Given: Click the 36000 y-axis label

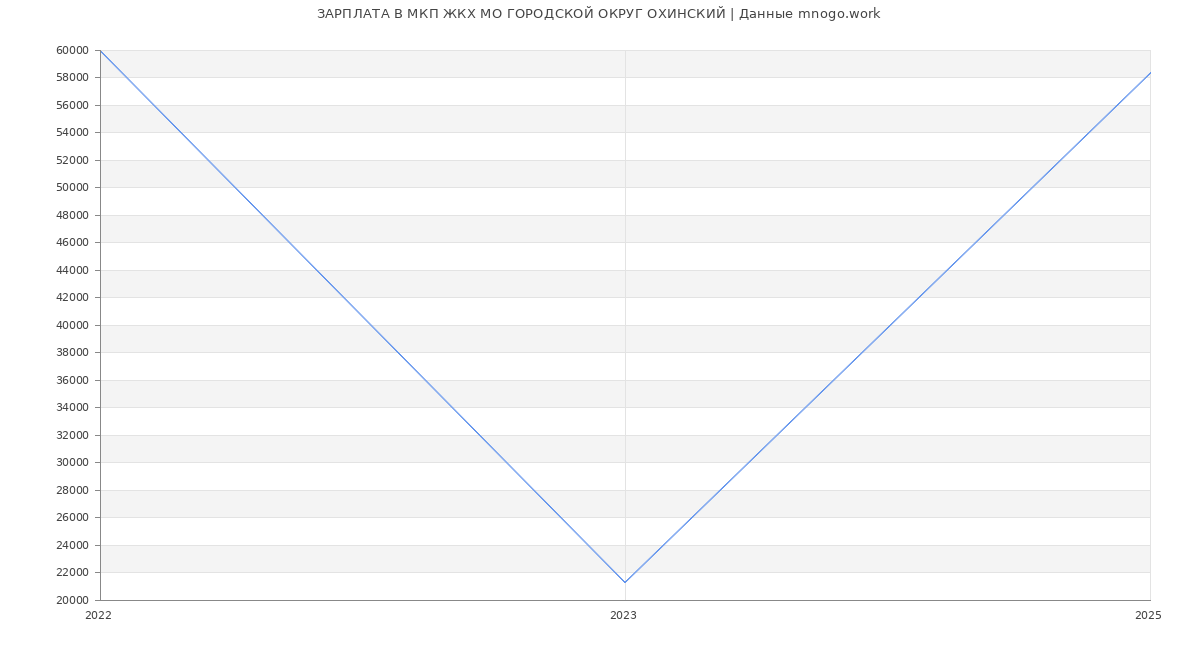Looking at the screenshot, I should [73, 380].
